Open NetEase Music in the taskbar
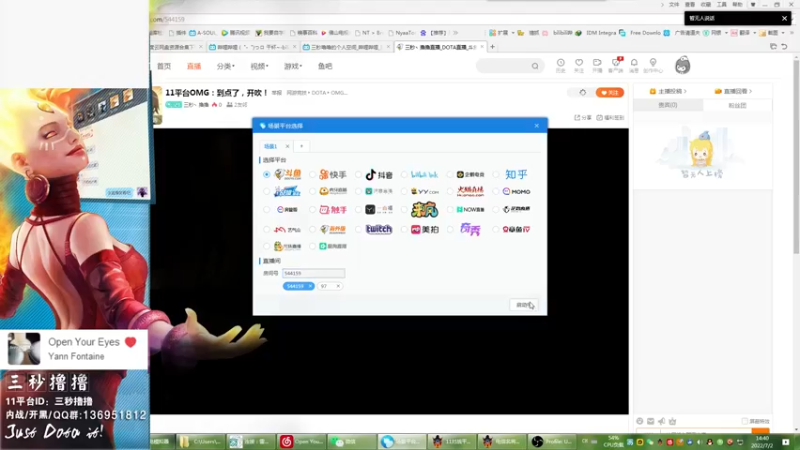This screenshot has height=450, width=800. pos(301,441)
